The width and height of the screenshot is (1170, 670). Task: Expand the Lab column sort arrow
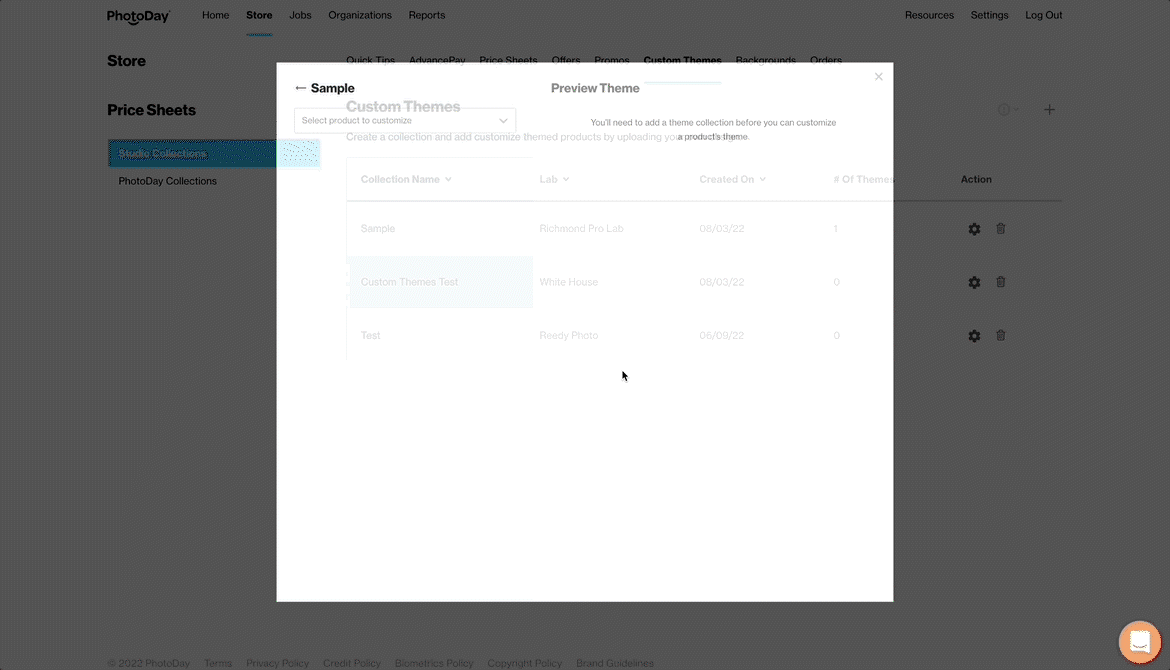pyautogui.click(x=566, y=179)
